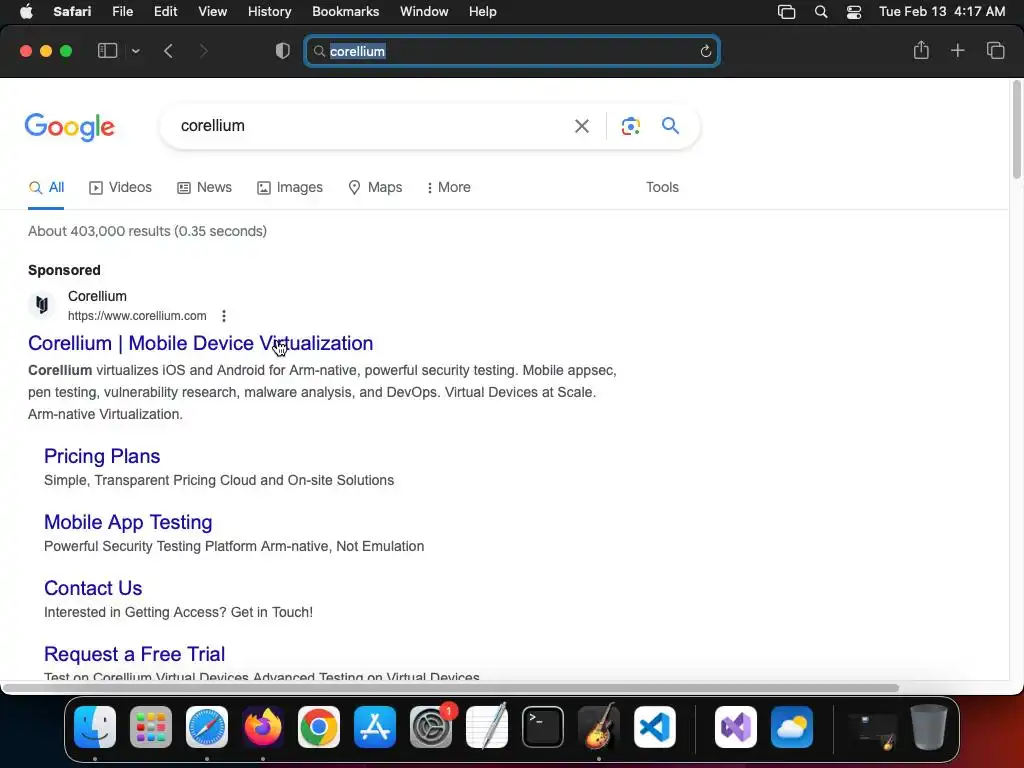
Task: Open TextEdit from the Dock
Action: coord(487,727)
